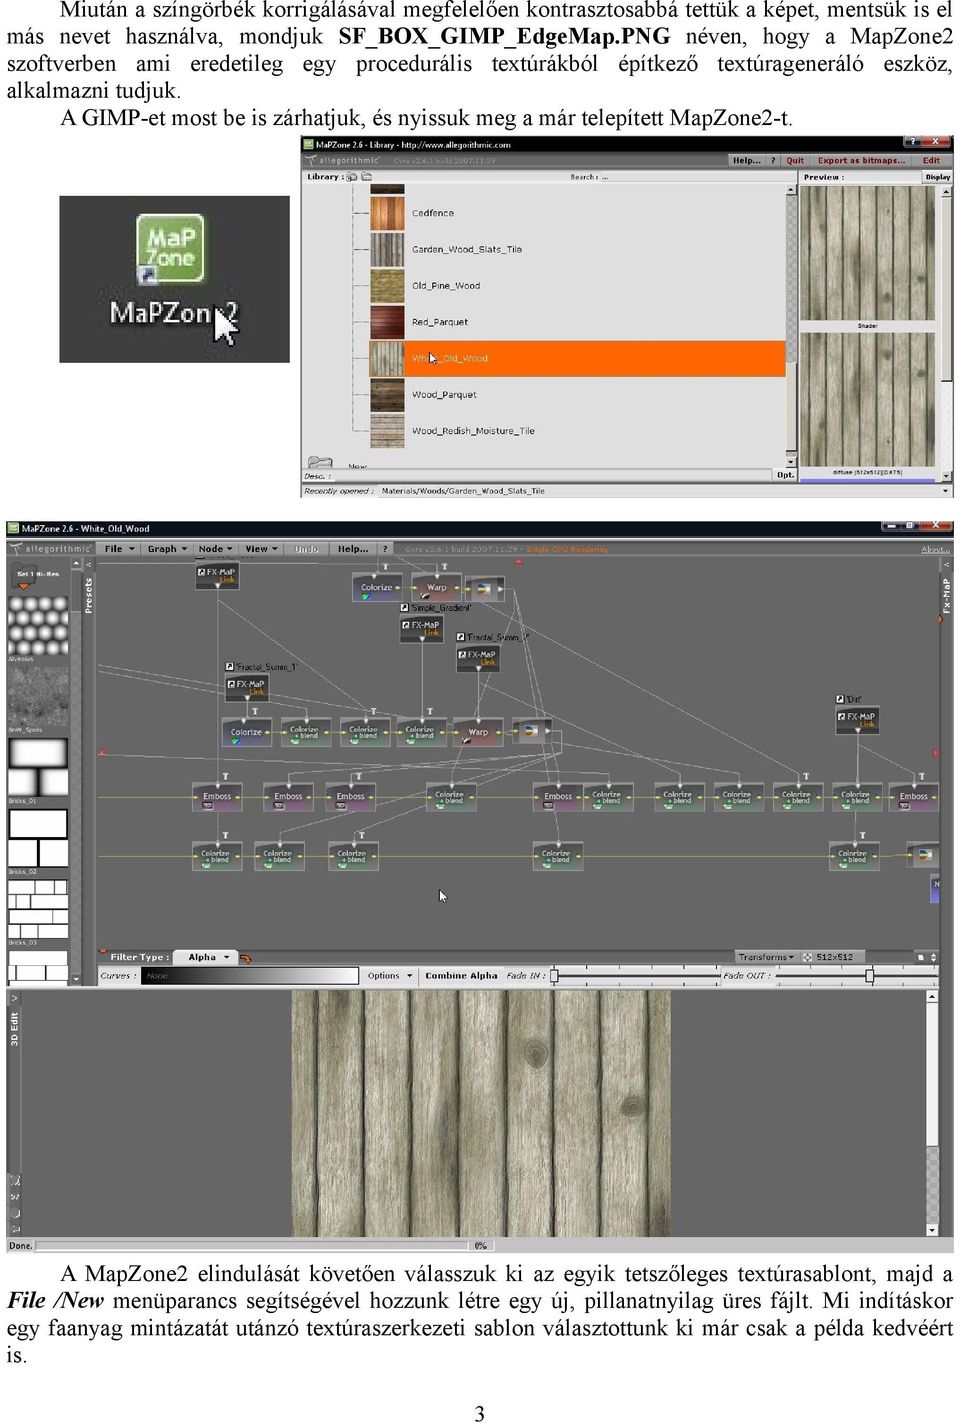
Task: Select the highlighted White_Old_Wood row
Action: (578, 358)
